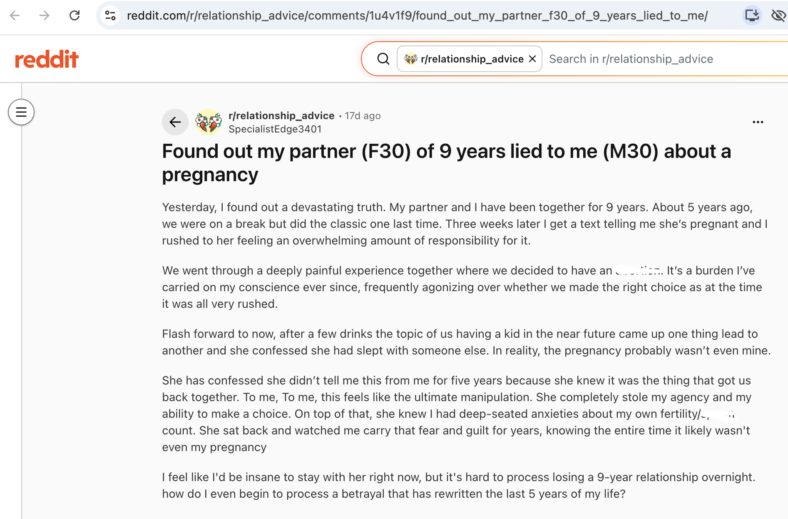Open the reddit home logo
Screen dimensions: 788x519
47,59
